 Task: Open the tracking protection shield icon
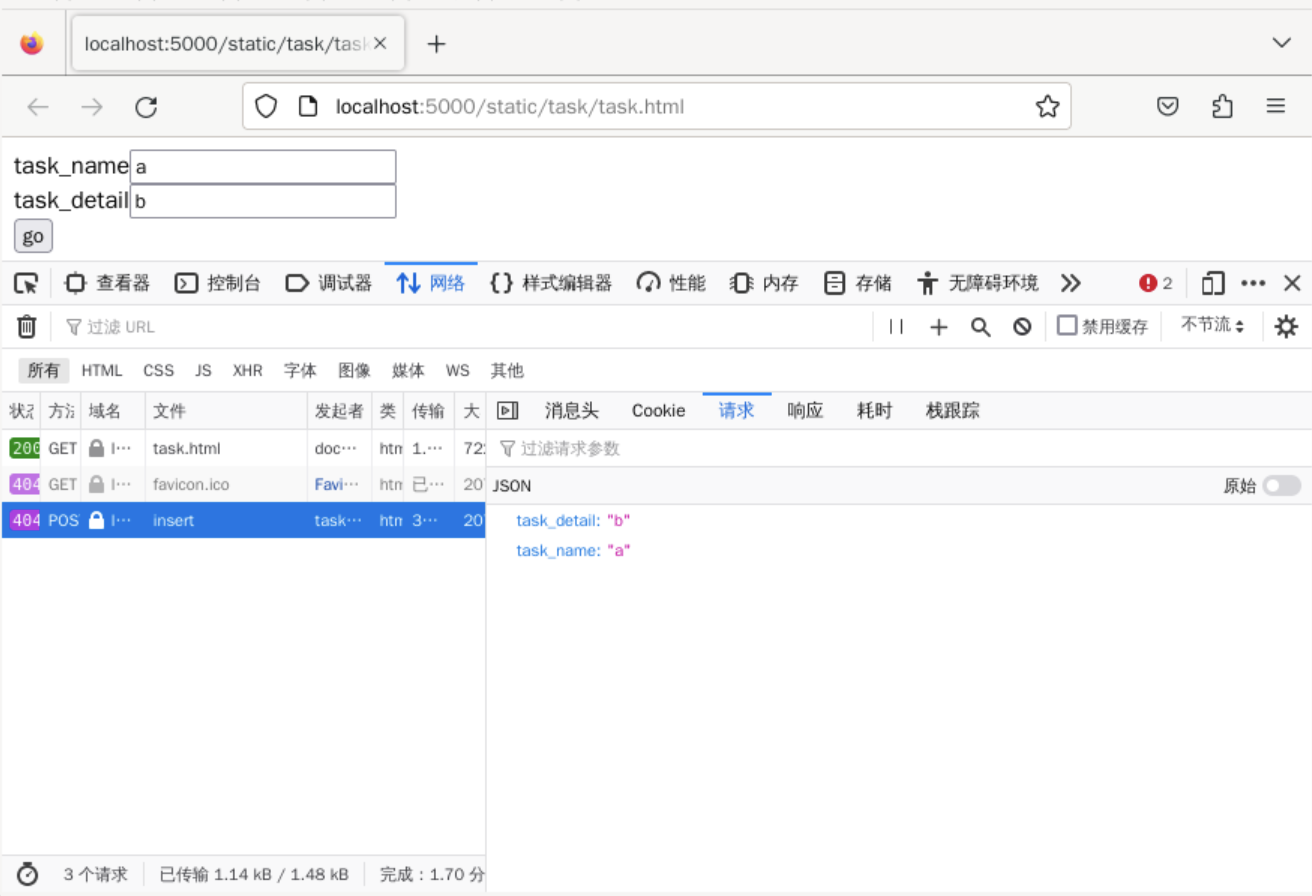(266, 107)
